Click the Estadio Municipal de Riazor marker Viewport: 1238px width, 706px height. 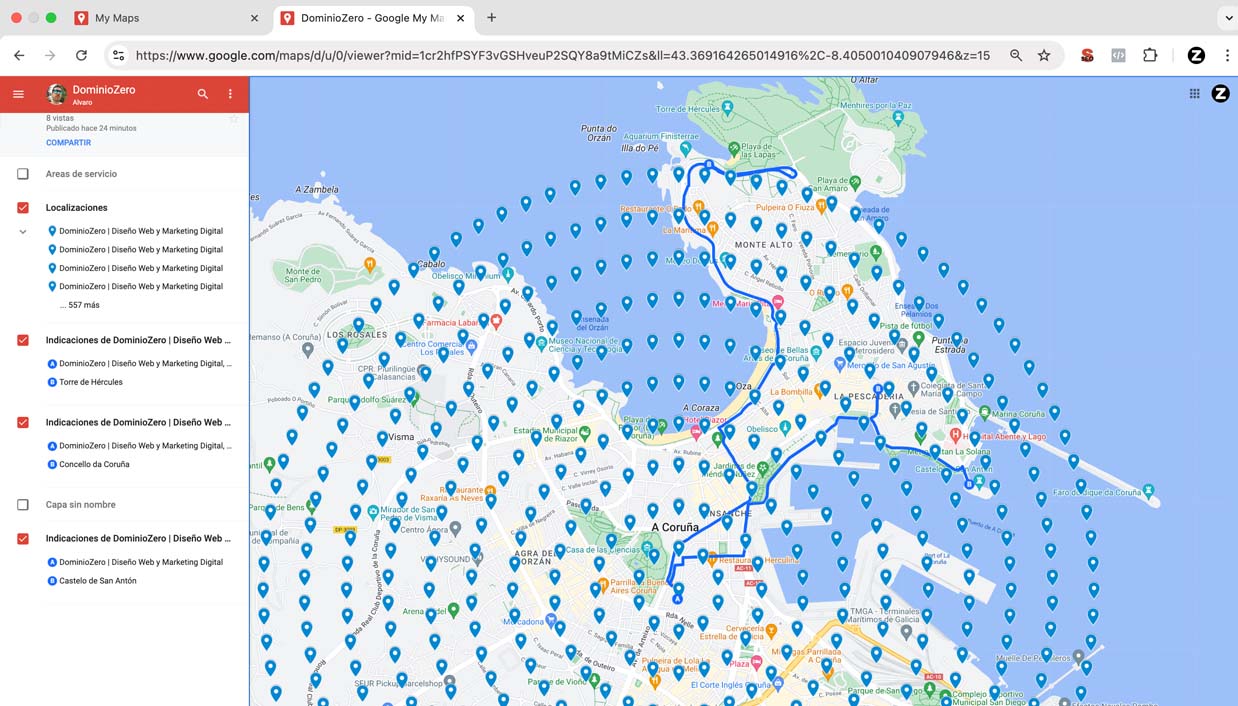coord(585,436)
